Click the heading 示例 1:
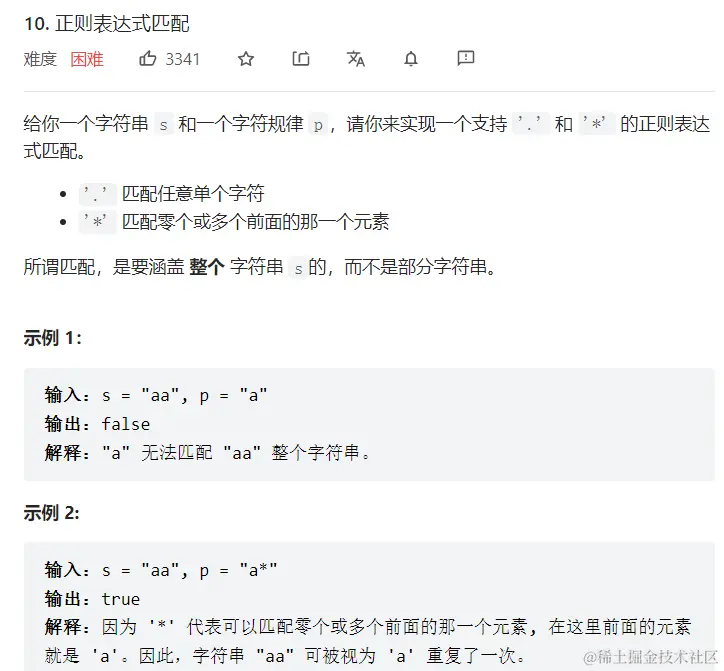The image size is (724, 671). click(53, 338)
